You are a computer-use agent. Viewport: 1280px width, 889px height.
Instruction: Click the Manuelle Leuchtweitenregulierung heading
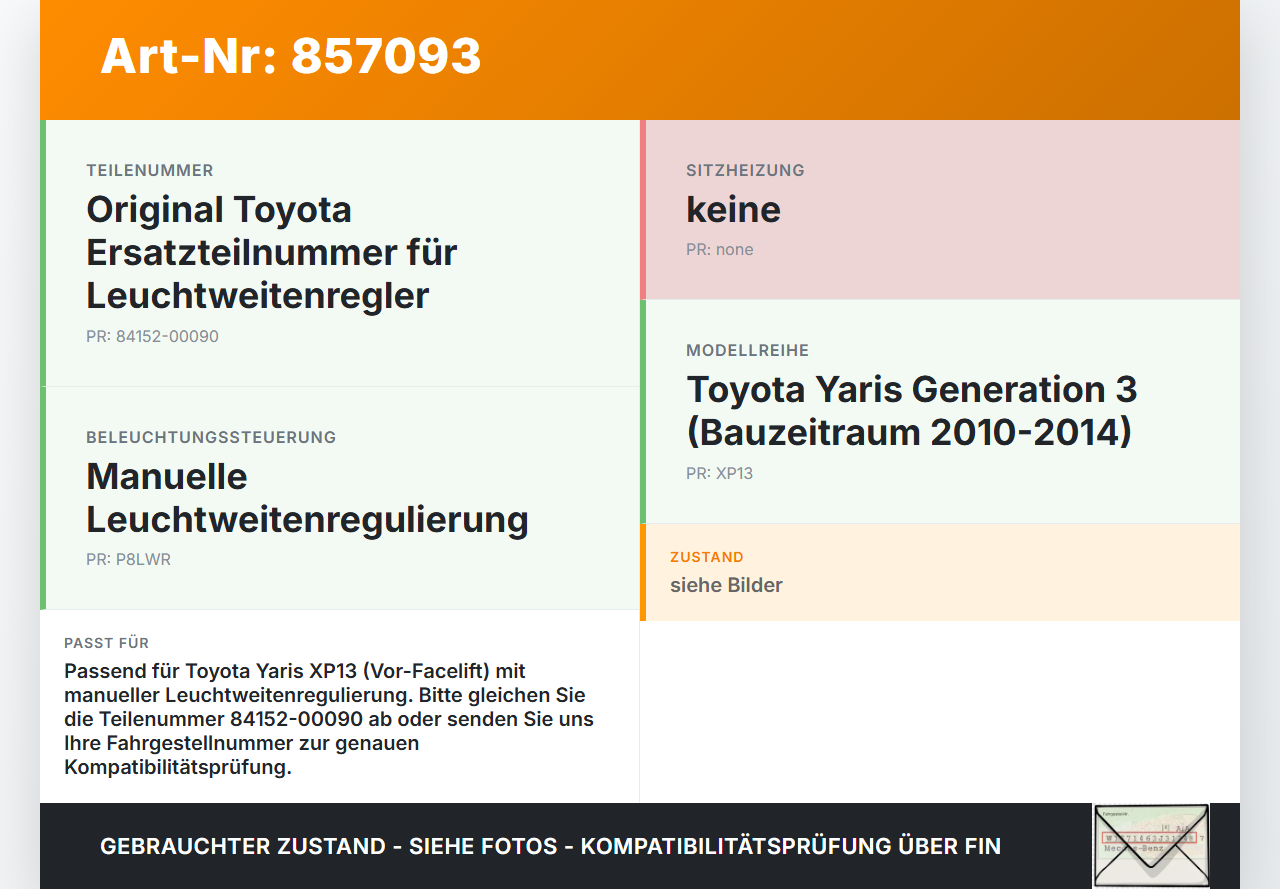click(x=307, y=498)
